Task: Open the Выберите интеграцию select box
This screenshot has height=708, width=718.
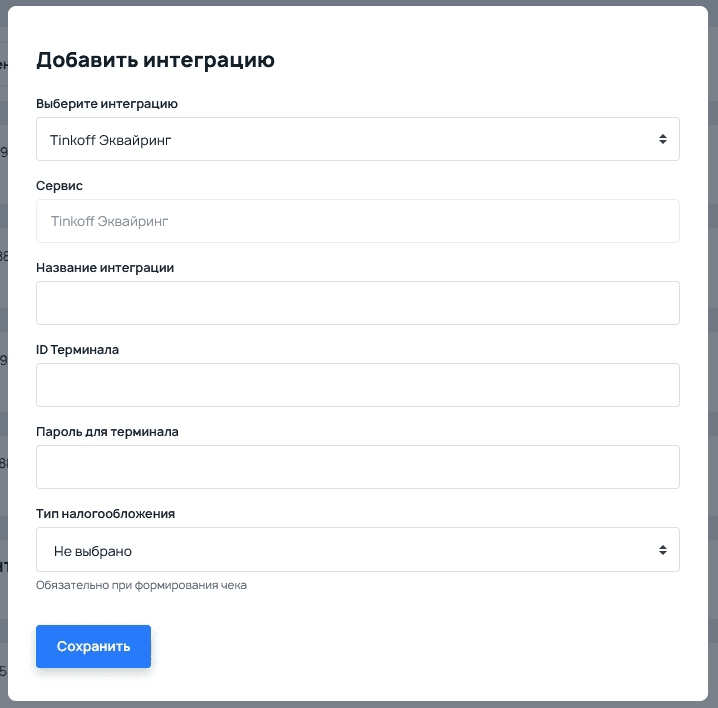Action: (357, 140)
